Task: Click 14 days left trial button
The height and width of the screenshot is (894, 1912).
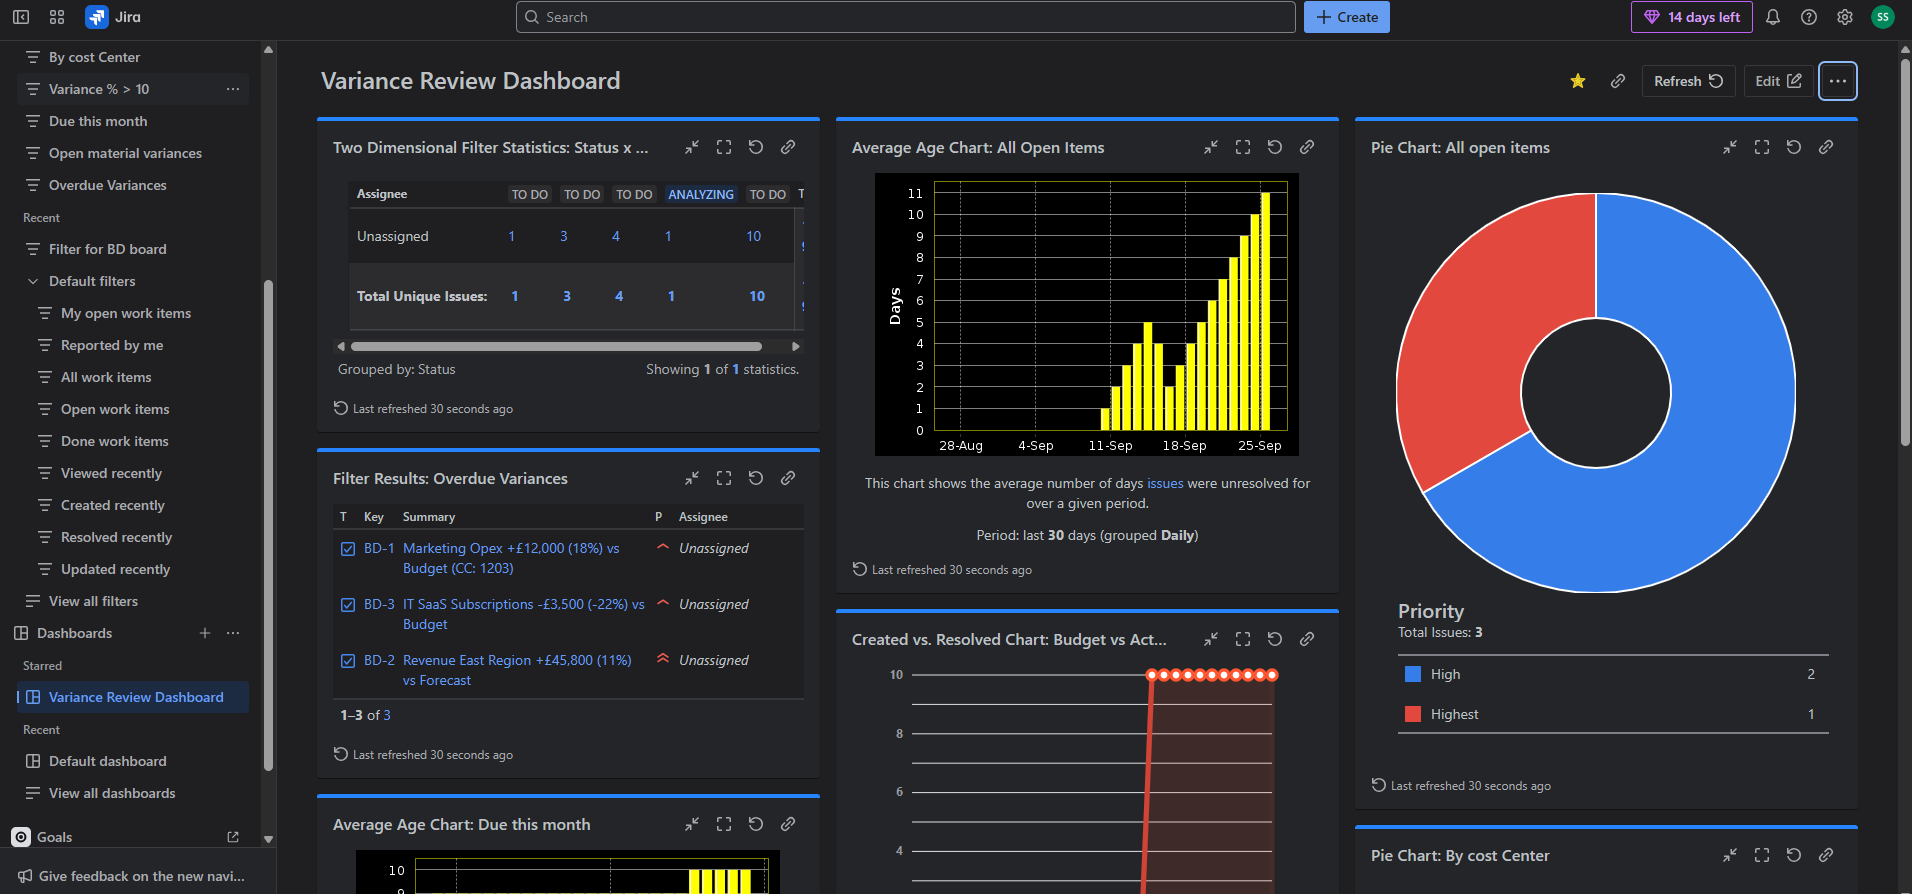Action: point(1692,17)
